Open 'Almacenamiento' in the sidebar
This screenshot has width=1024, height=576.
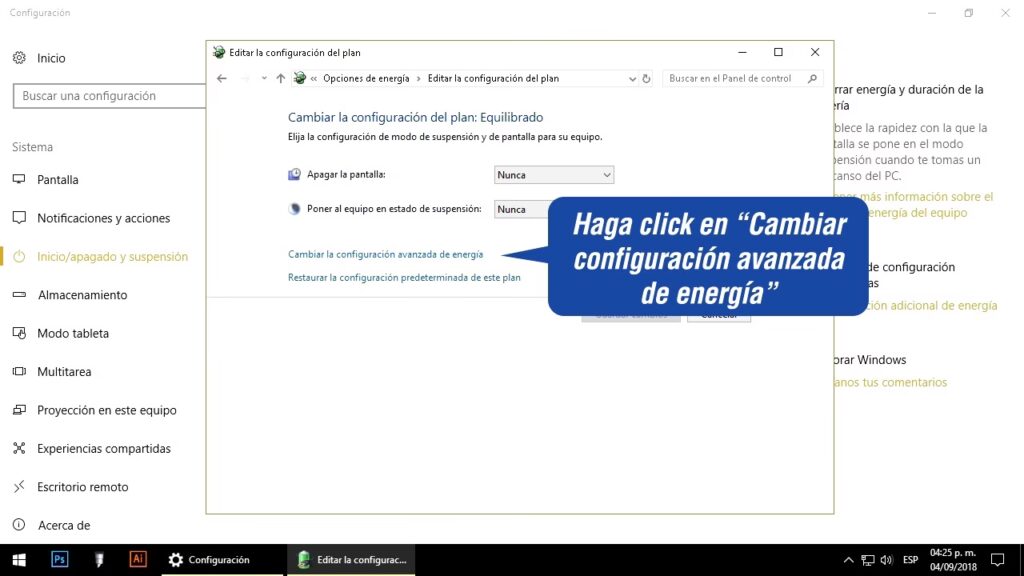point(82,295)
